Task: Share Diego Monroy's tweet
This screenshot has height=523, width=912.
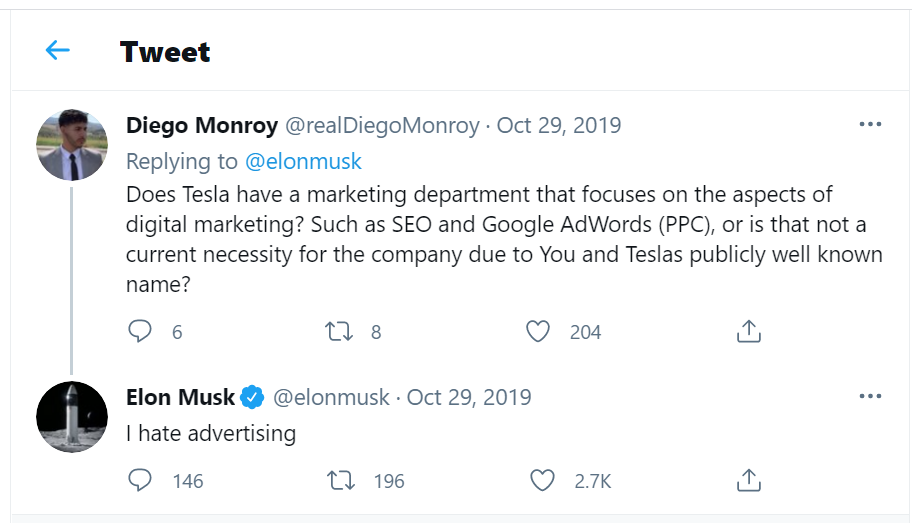Action: click(x=749, y=331)
